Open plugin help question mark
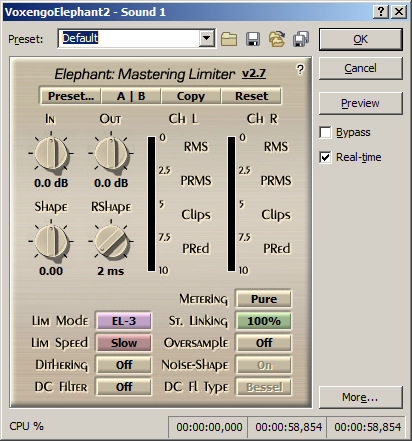The image size is (412, 441). (x=300, y=70)
